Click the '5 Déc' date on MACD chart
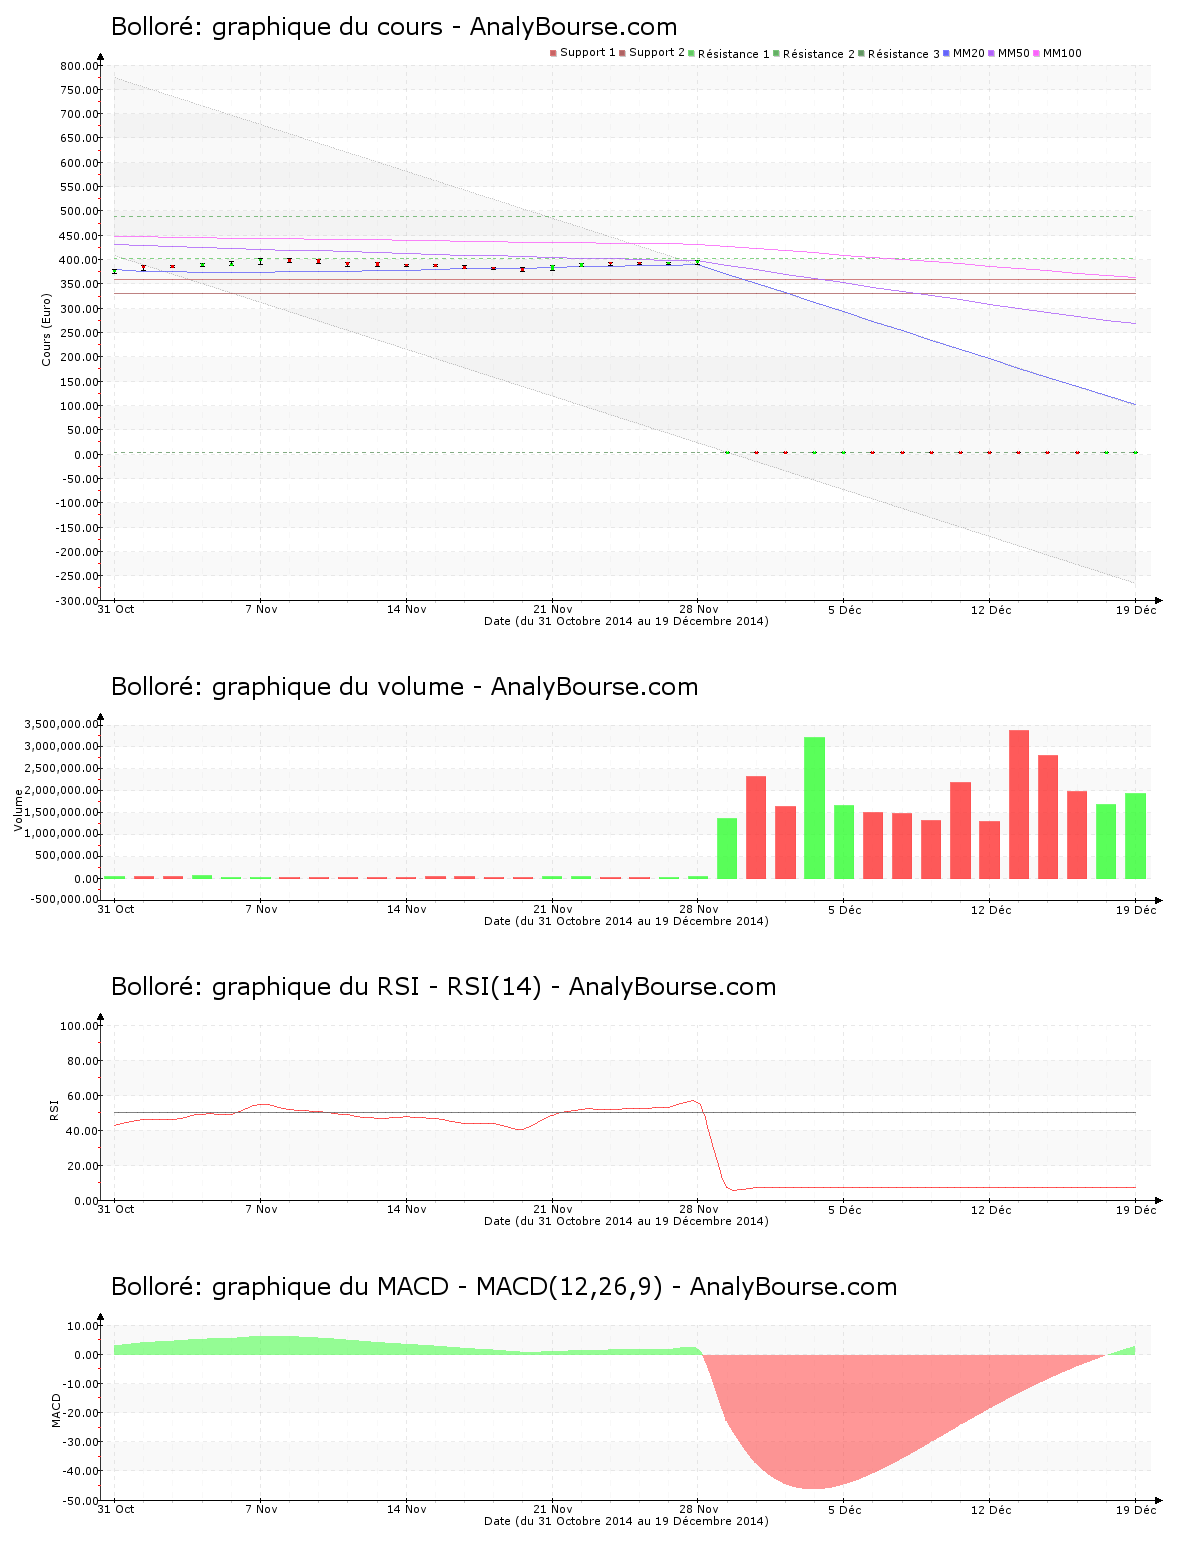The width and height of the screenshot is (1200, 1550). pos(844,1509)
